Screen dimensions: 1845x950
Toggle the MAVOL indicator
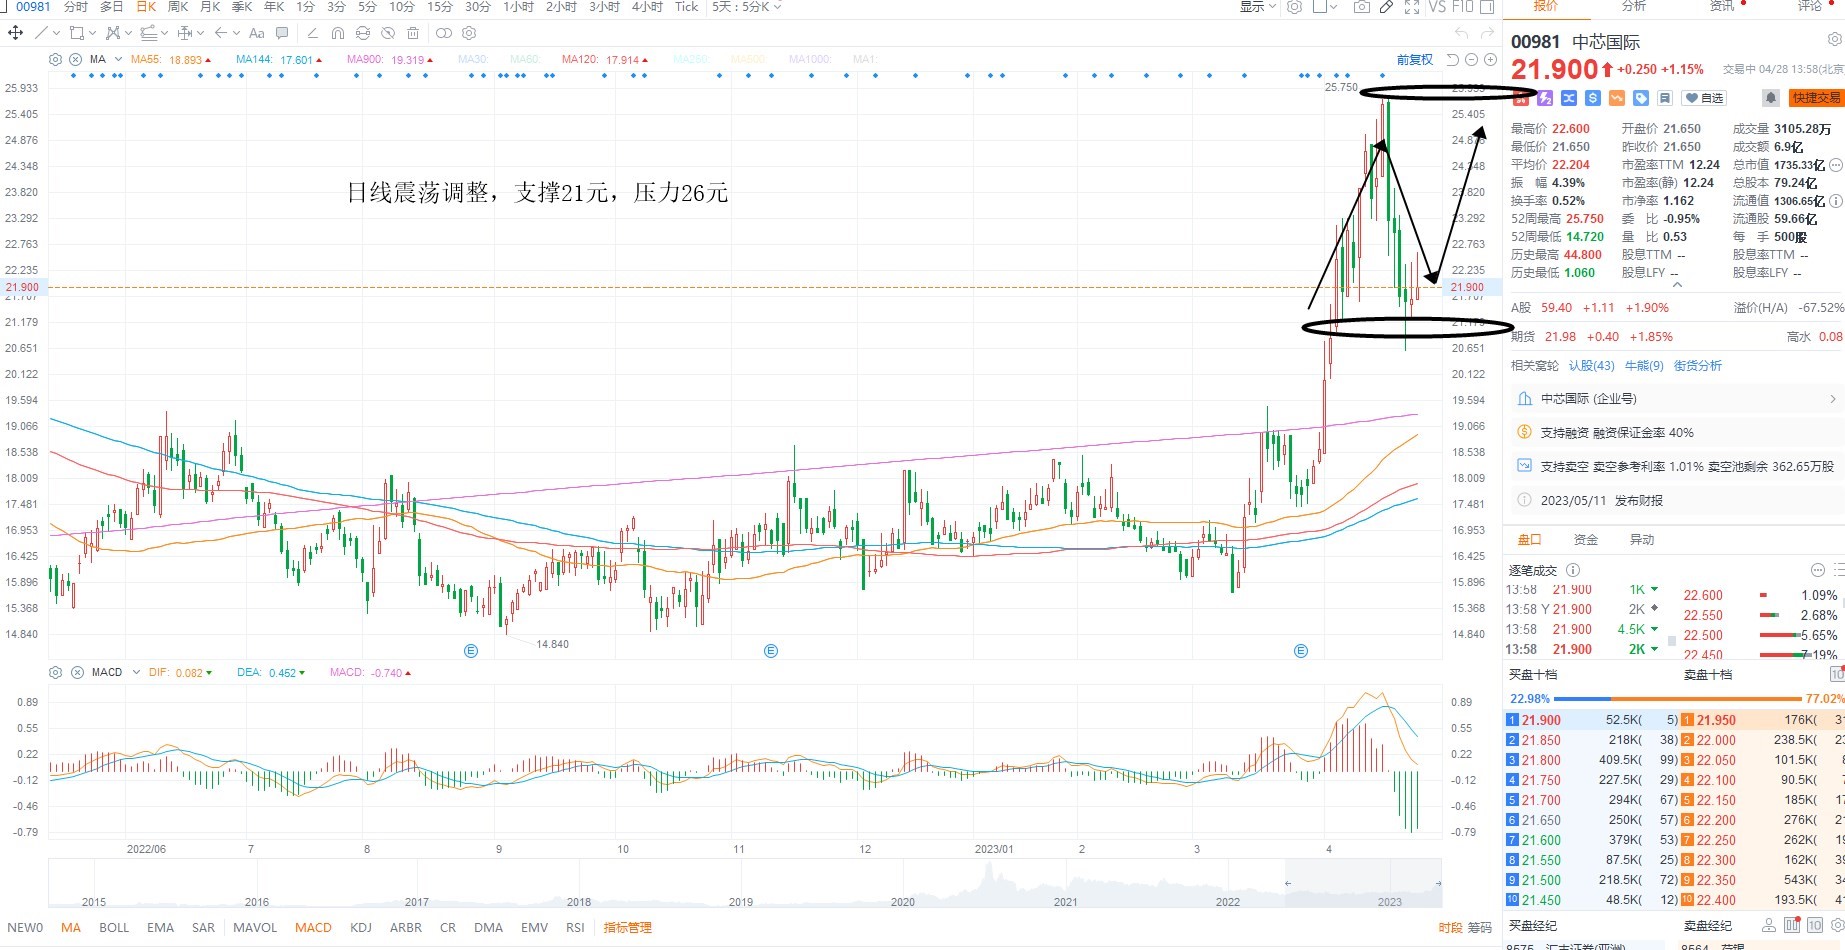click(255, 928)
